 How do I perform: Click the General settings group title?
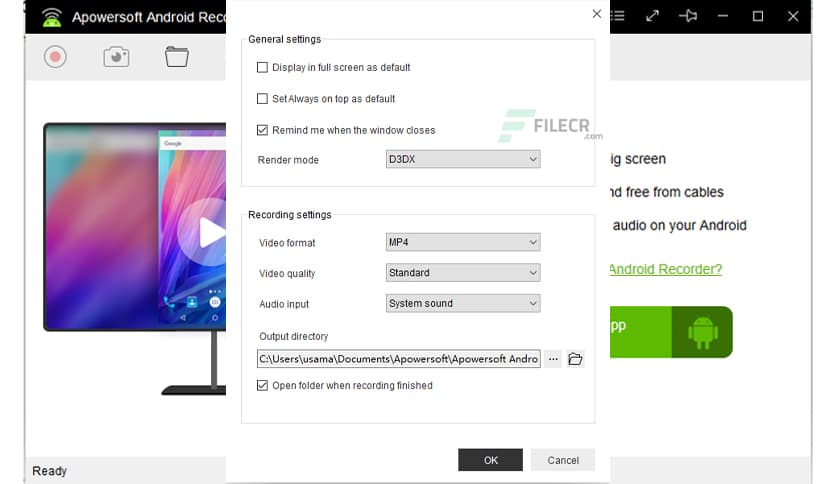[x=285, y=39]
